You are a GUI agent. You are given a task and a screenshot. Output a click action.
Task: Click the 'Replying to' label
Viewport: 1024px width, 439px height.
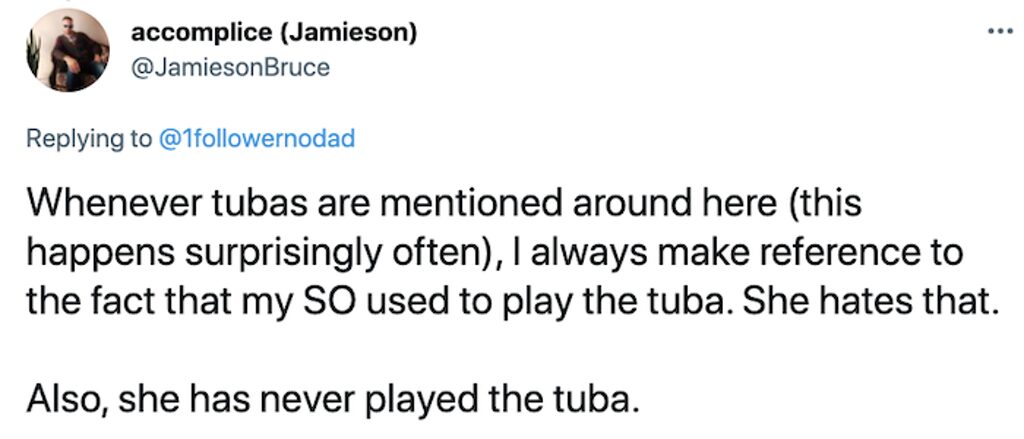pos(89,139)
